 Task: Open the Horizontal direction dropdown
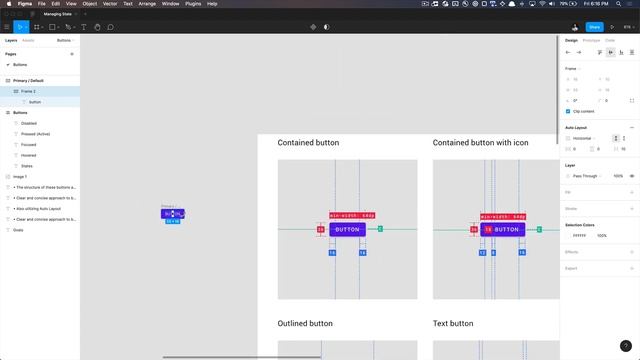[x=584, y=138]
